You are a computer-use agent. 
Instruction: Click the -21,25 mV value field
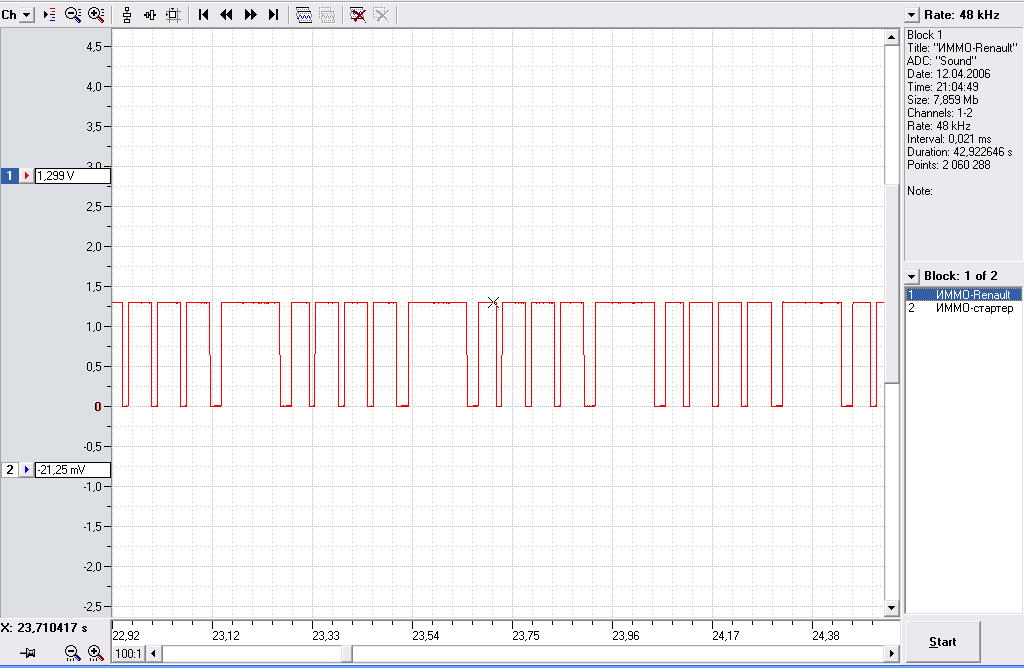(x=72, y=469)
